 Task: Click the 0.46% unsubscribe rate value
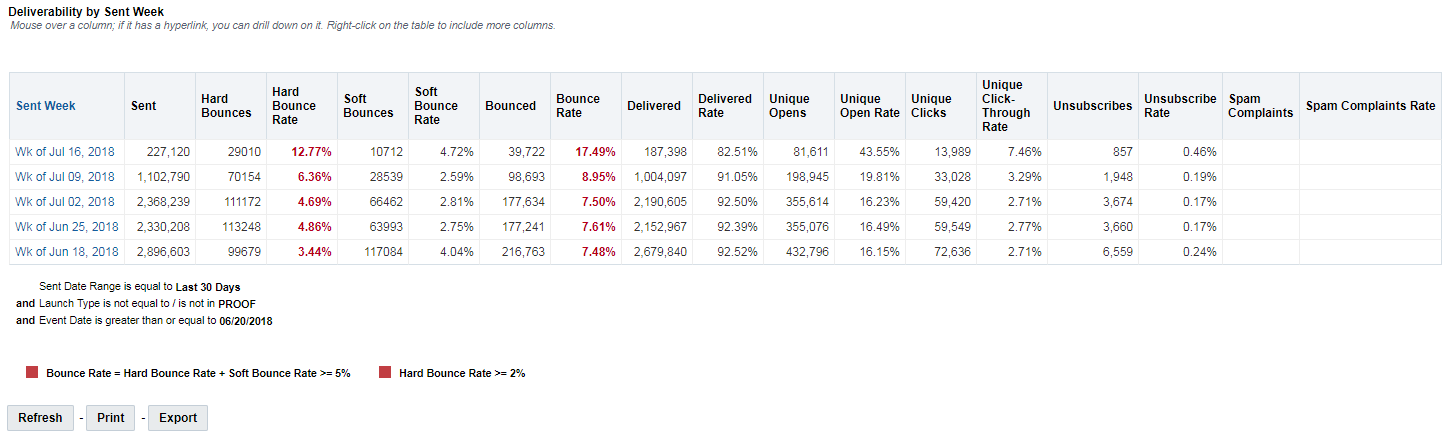1199,152
